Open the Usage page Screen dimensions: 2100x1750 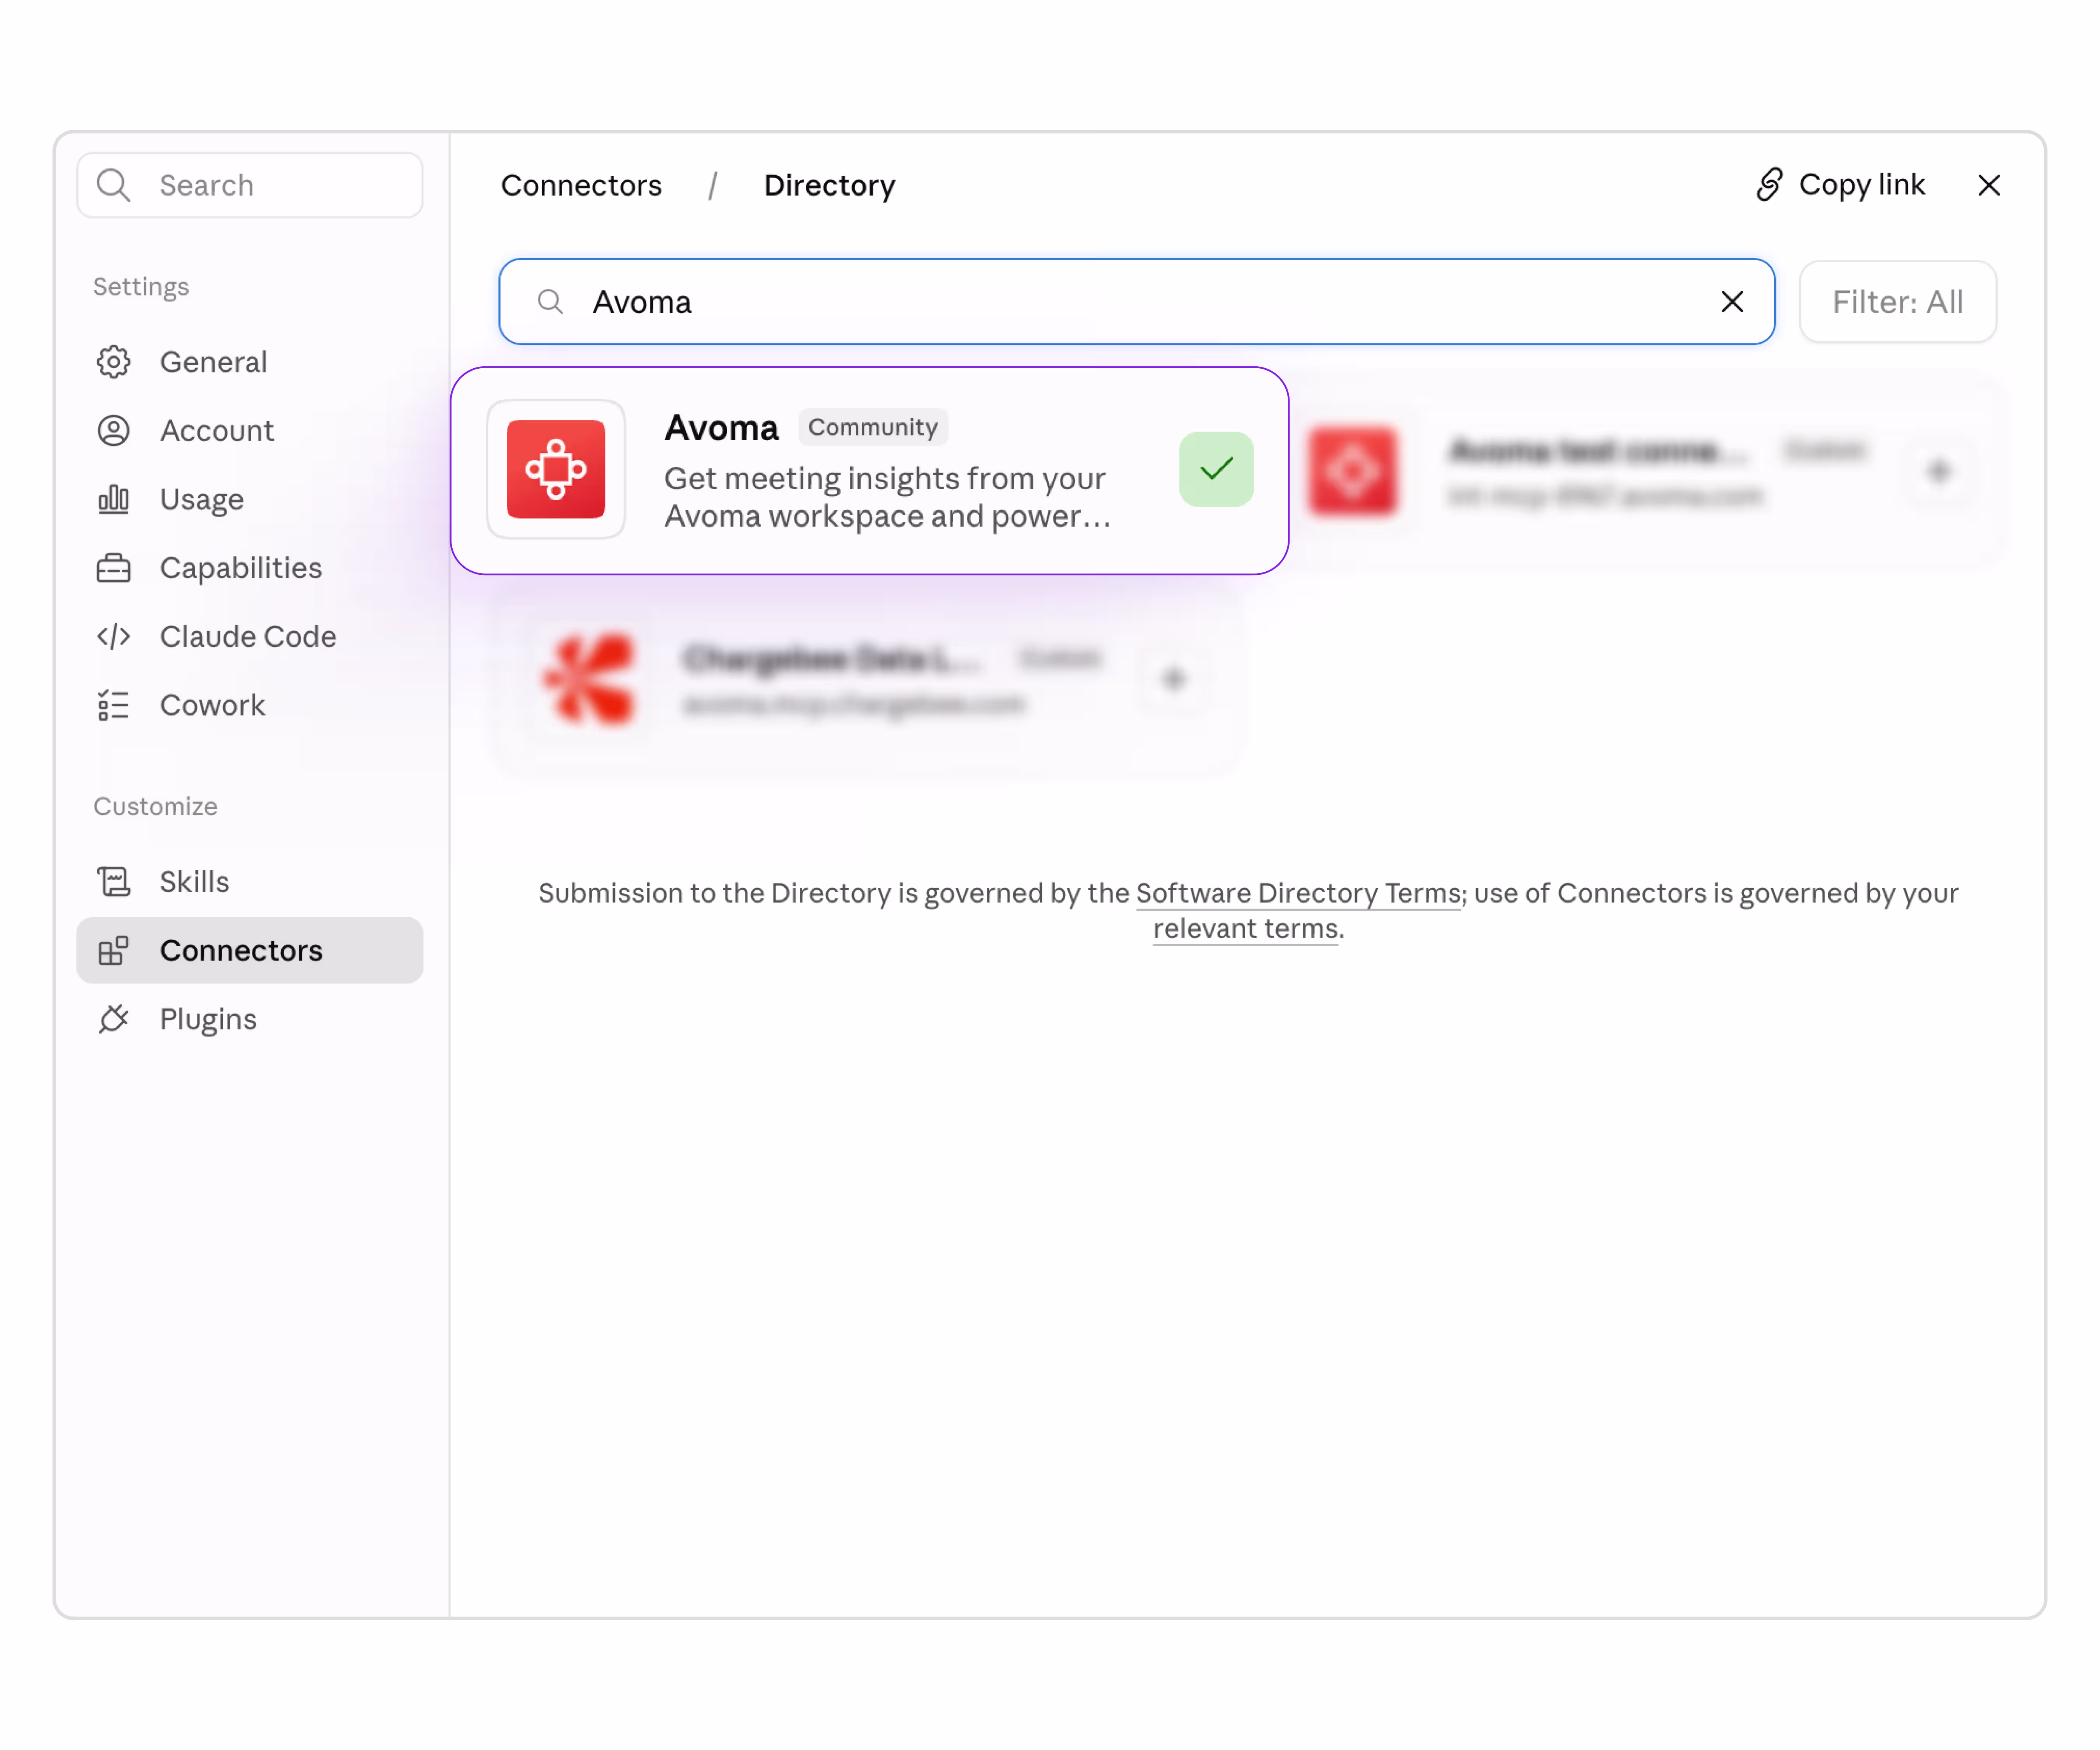tap(250, 499)
